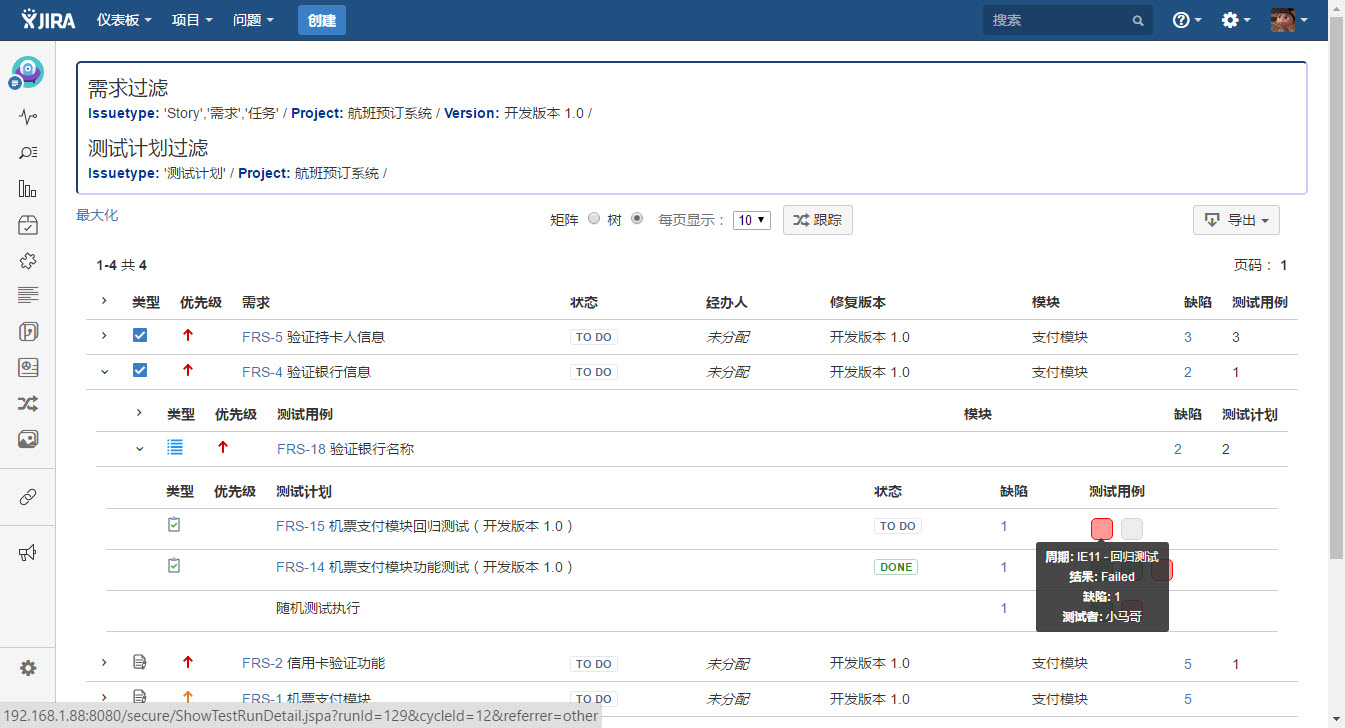This screenshot has width=1345, height=728.
Task: Expand the FRS-2 requirement row
Action: (103, 662)
